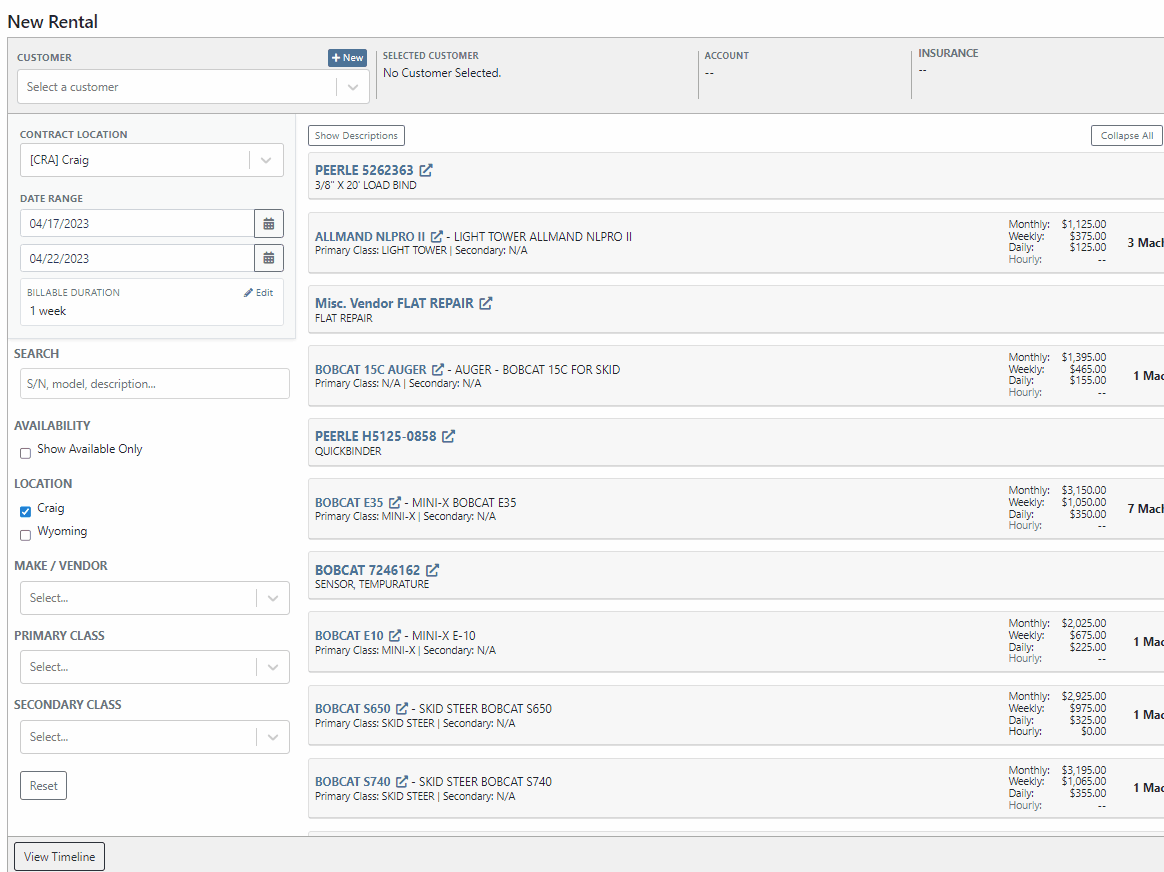Open PEERLE H5125-0858 external link icon
The height and width of the screenshot is (872, 1164).
pos(448,436)
